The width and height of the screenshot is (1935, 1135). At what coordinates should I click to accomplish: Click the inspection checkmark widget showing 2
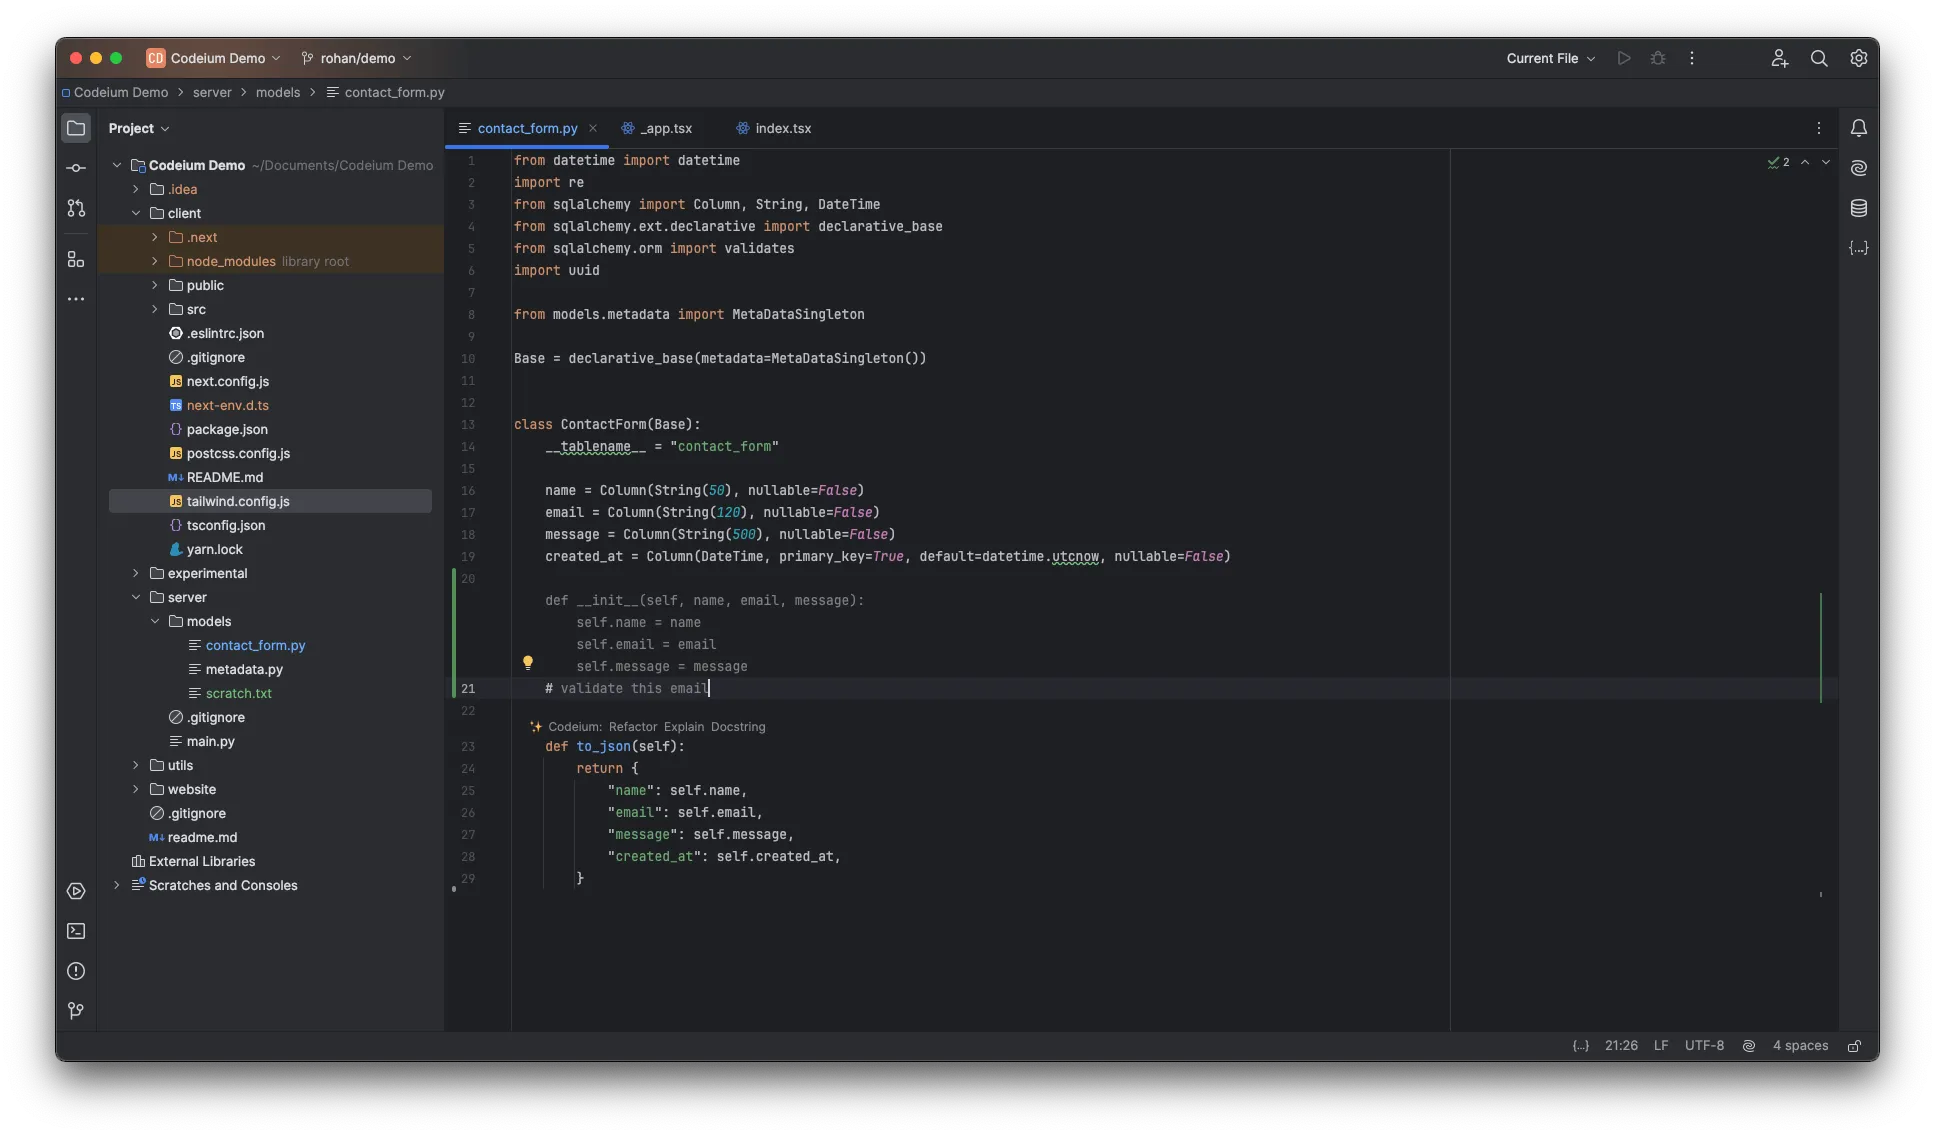(1778, 162)
